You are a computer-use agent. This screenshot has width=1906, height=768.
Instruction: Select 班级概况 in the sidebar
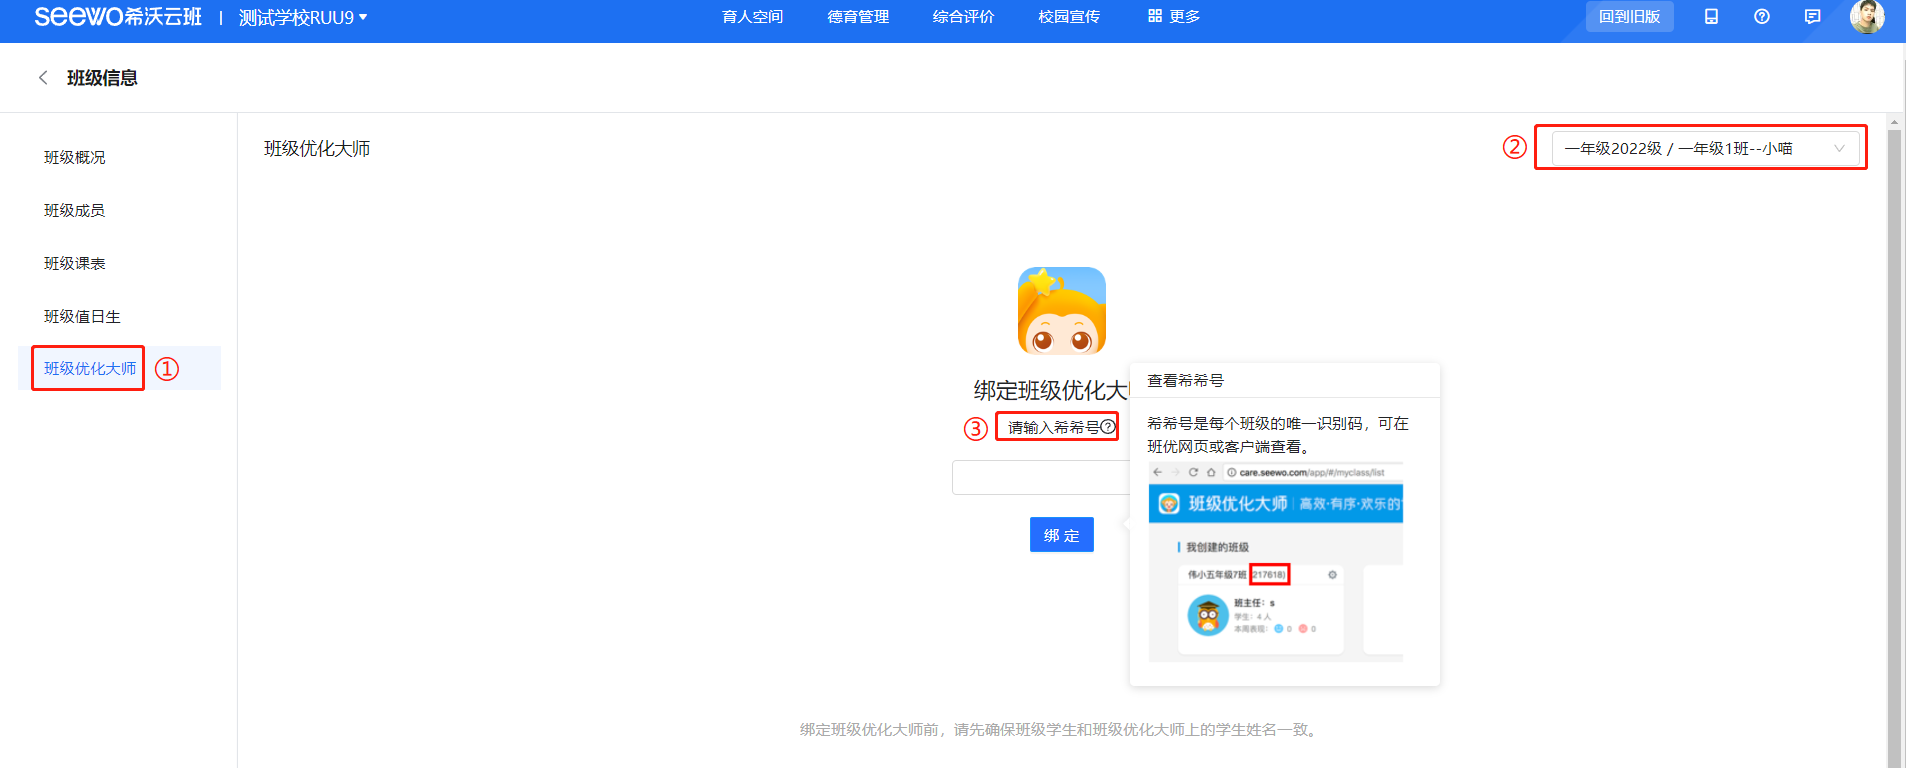tap(75, 158)
